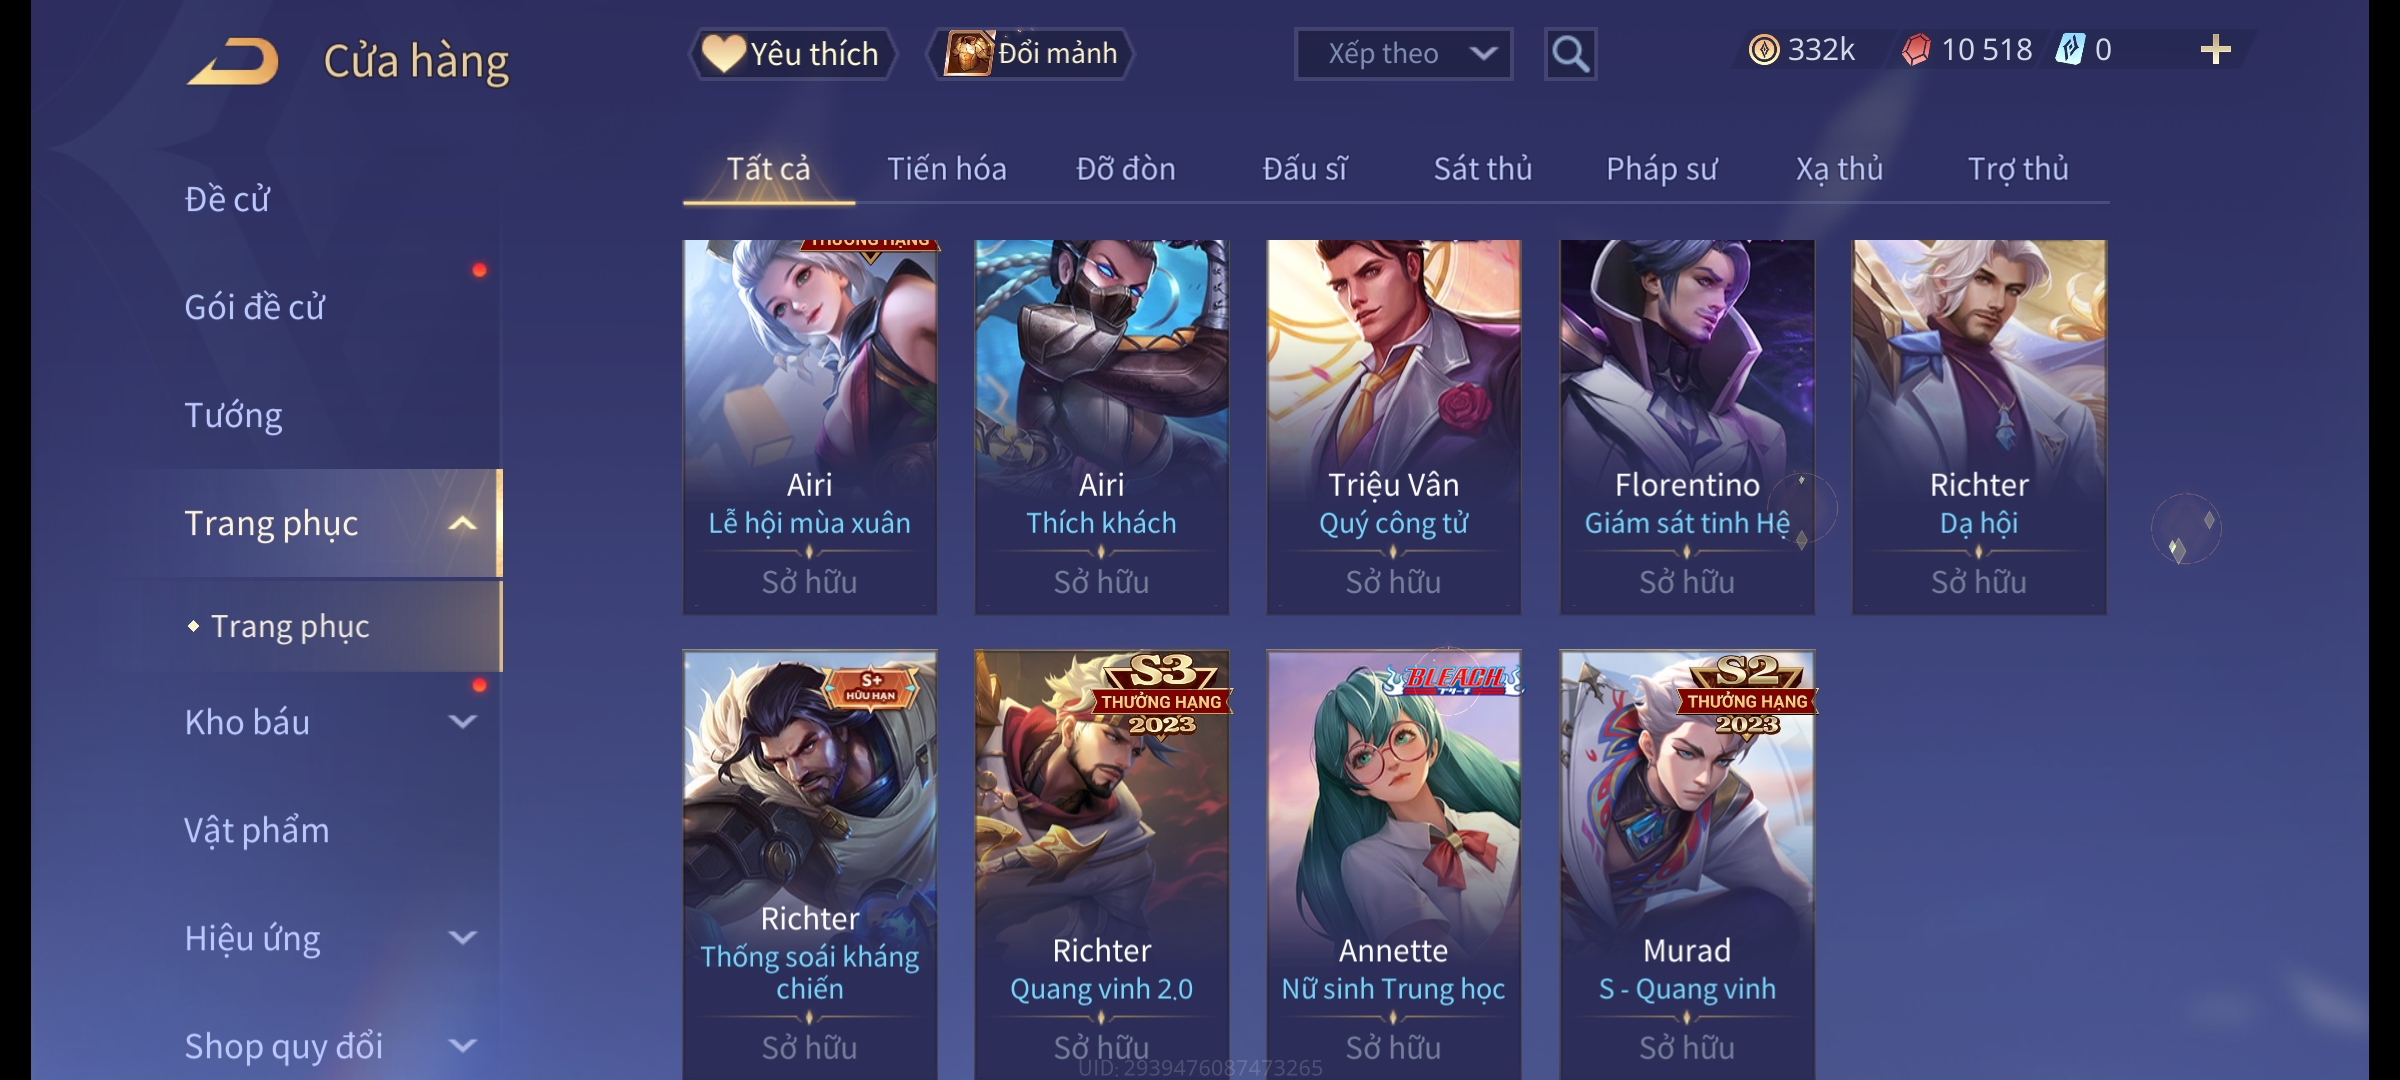Tap the golden back arrow icon
Screen dimensions: 2400x1080
[x=232, y=62]
